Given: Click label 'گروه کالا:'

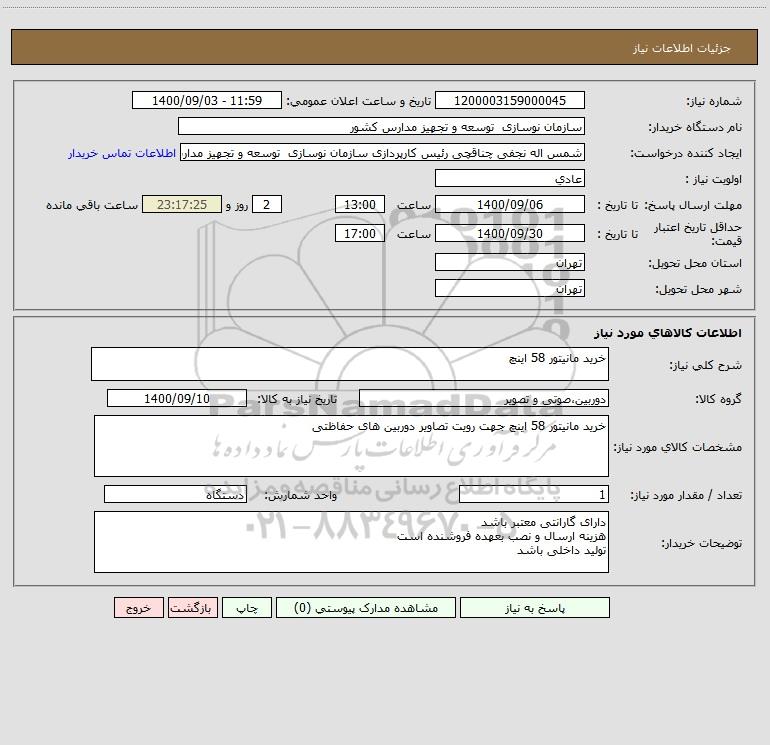Looking at the screenshot, I should 719,399.
